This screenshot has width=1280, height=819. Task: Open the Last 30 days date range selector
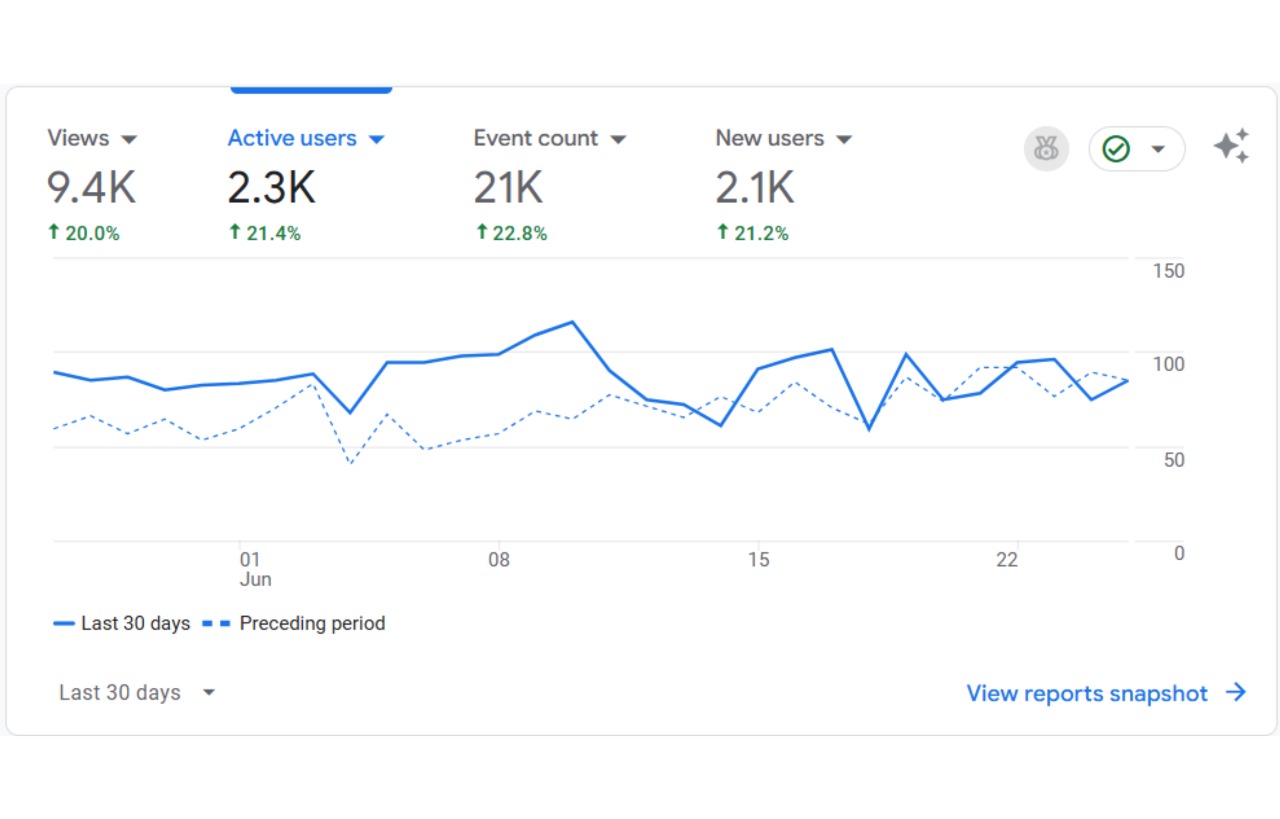coord(137,692)
